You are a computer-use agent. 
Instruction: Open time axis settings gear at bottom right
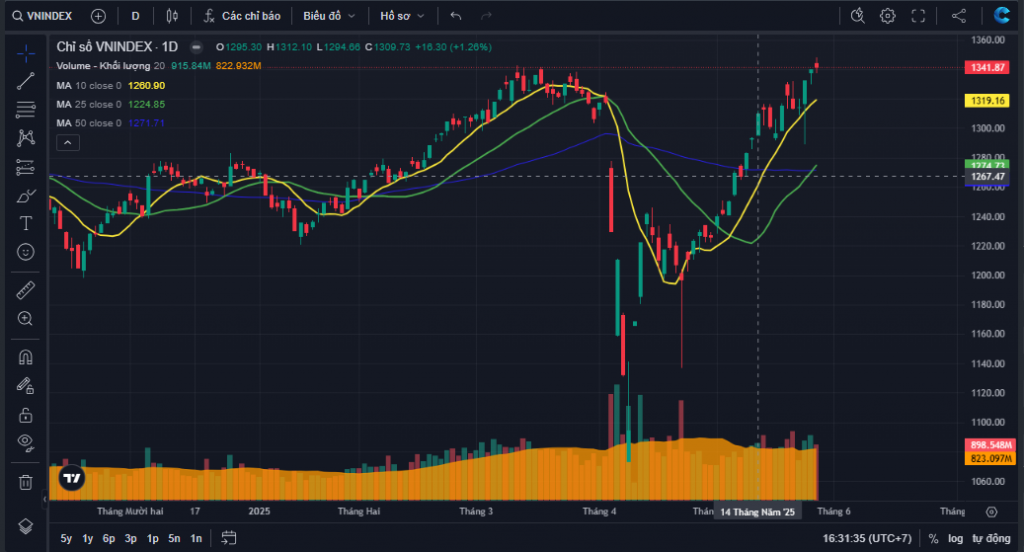(x=991, y=512)
